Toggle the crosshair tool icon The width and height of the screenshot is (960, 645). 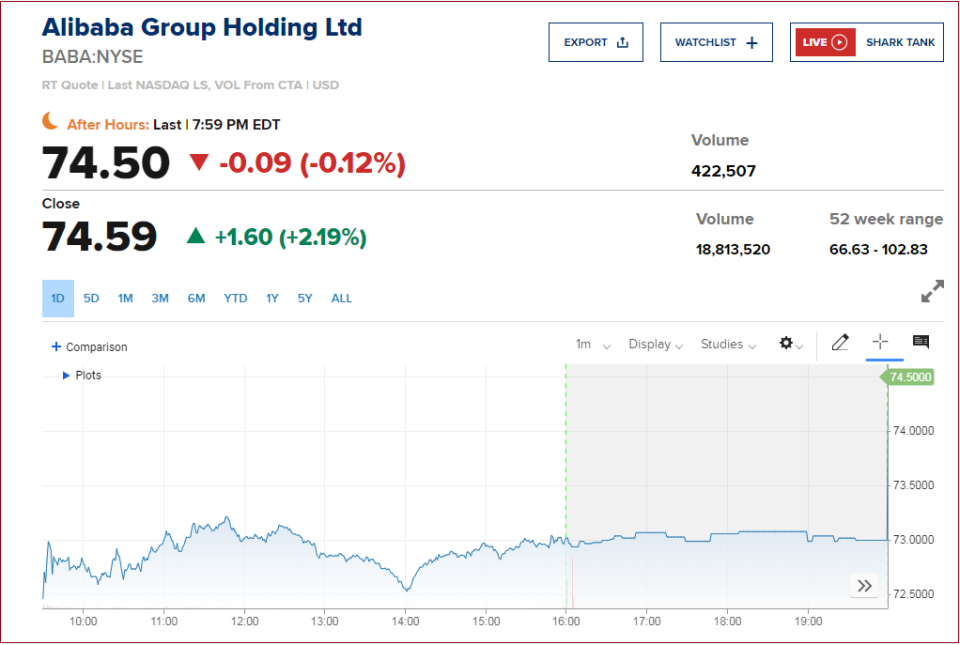880,343
